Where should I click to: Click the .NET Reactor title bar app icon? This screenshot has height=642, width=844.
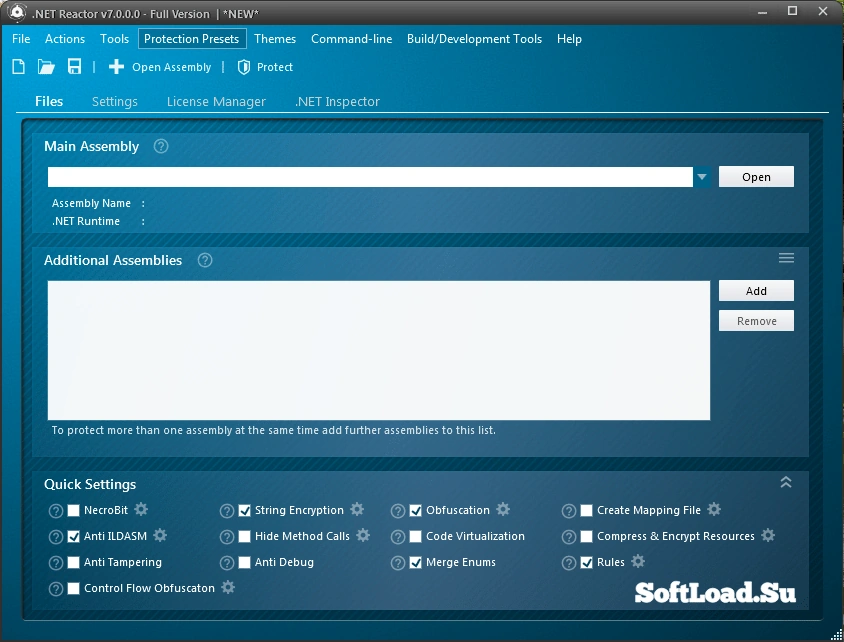pos(17,12)
